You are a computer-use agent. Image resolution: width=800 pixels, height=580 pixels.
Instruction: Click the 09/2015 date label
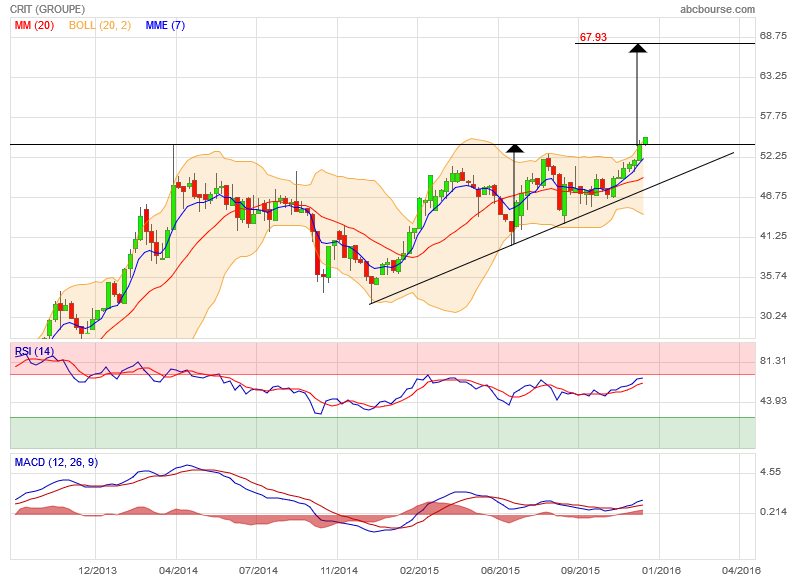pyautogui.click(x=580, y=570)
